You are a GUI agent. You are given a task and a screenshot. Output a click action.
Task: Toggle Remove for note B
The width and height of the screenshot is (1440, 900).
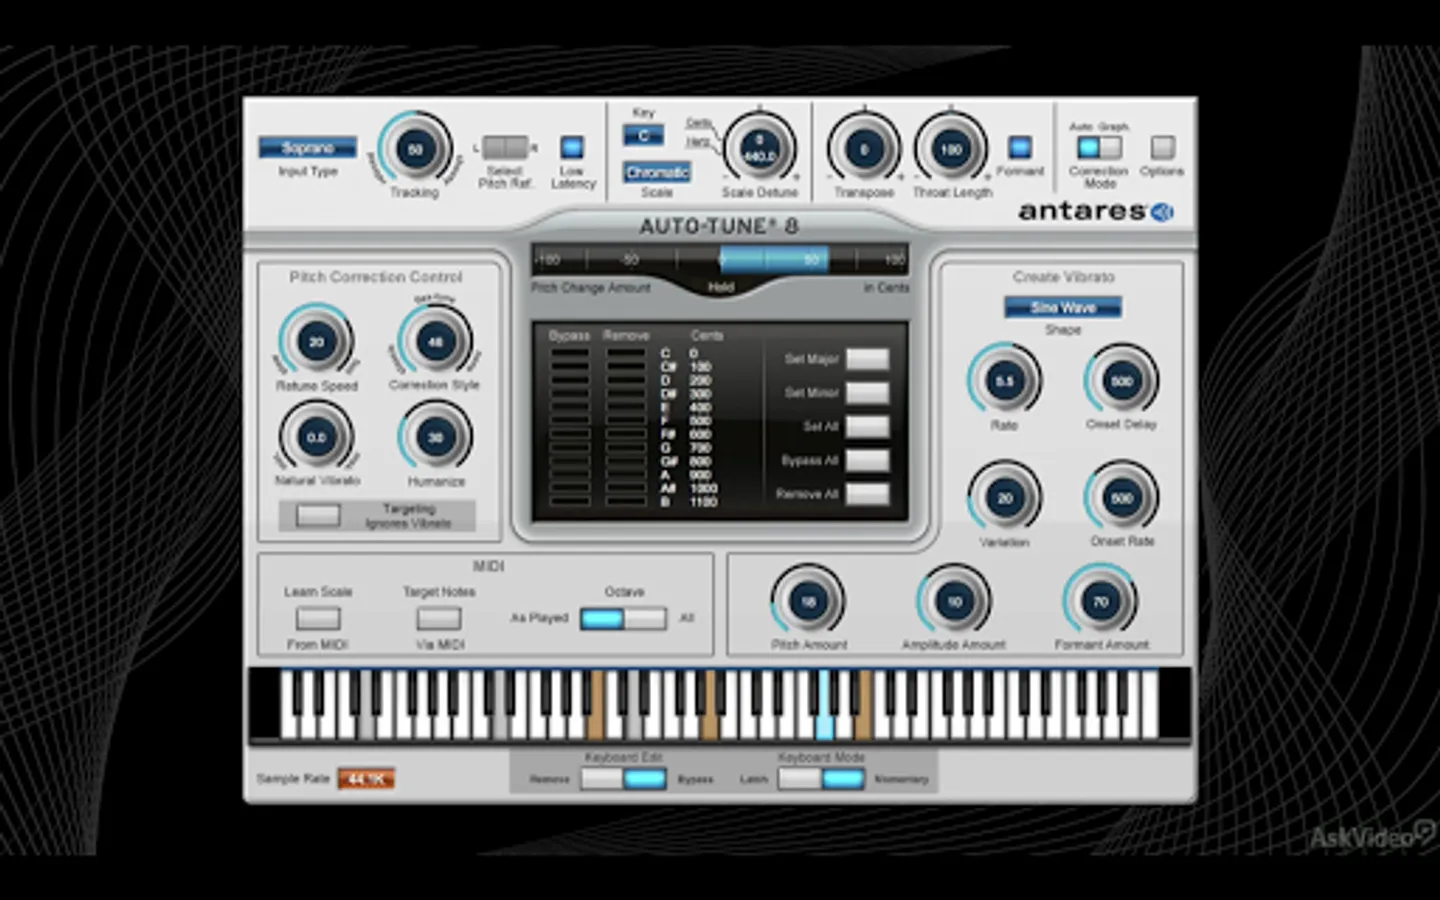tap(626, 502)
